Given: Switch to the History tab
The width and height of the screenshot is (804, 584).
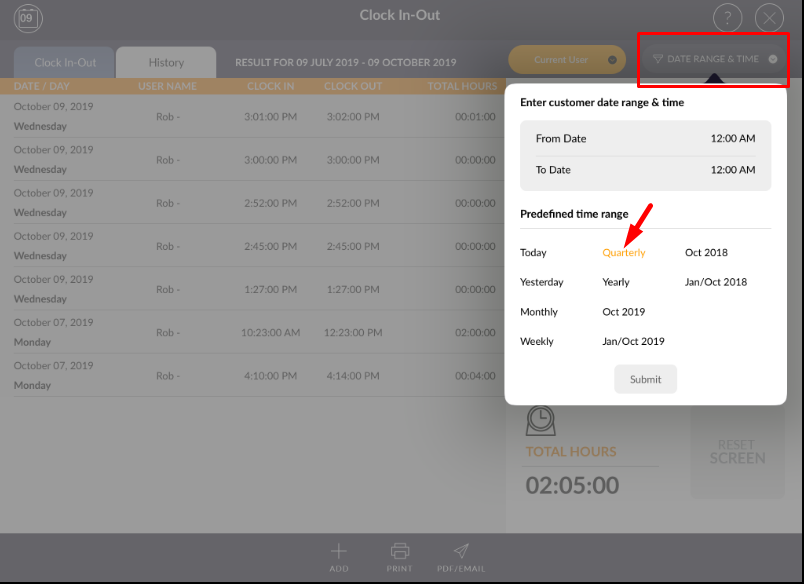Looking at the screenshot, I should pos(166,62).
